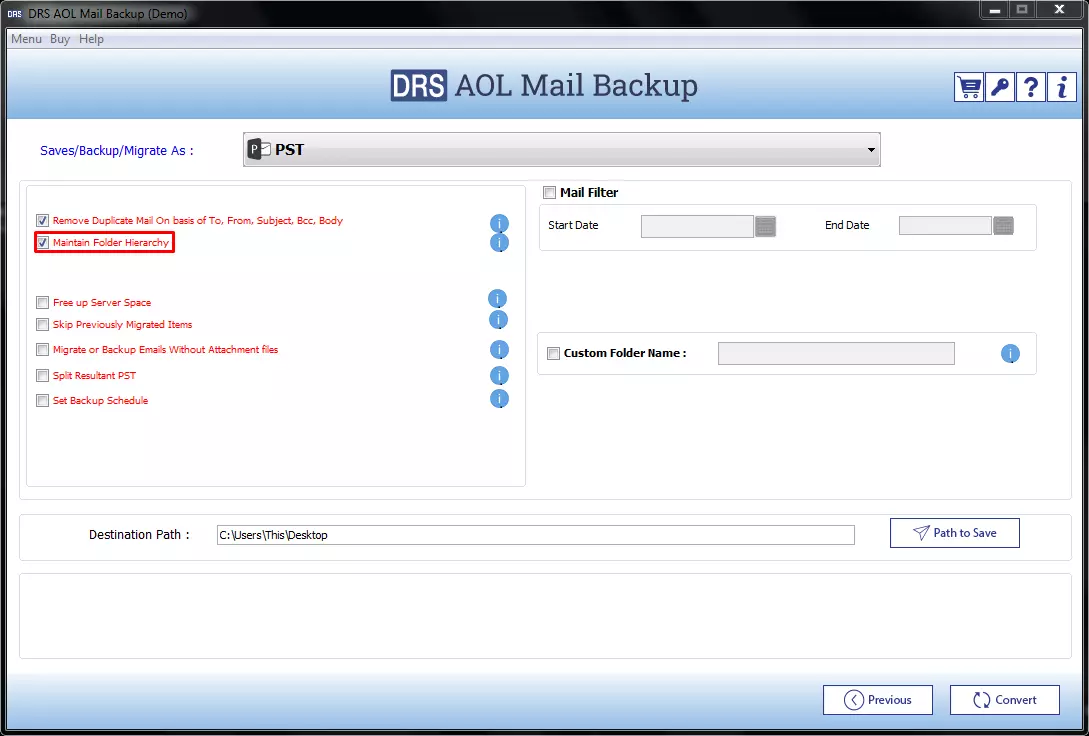Open help via question mark icon
Viewport: 1089px width, 736px height.
(1031, 87)
